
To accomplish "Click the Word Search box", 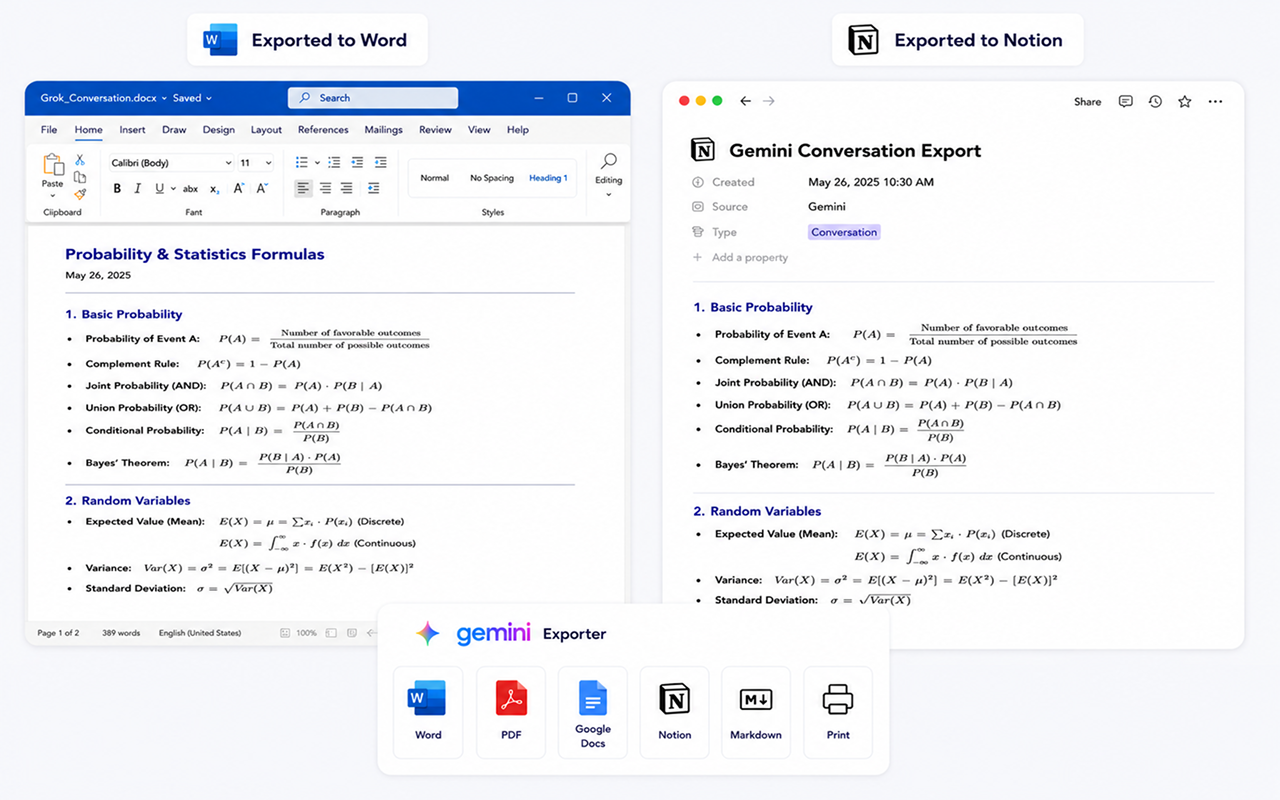I will (x=373, y=98).
